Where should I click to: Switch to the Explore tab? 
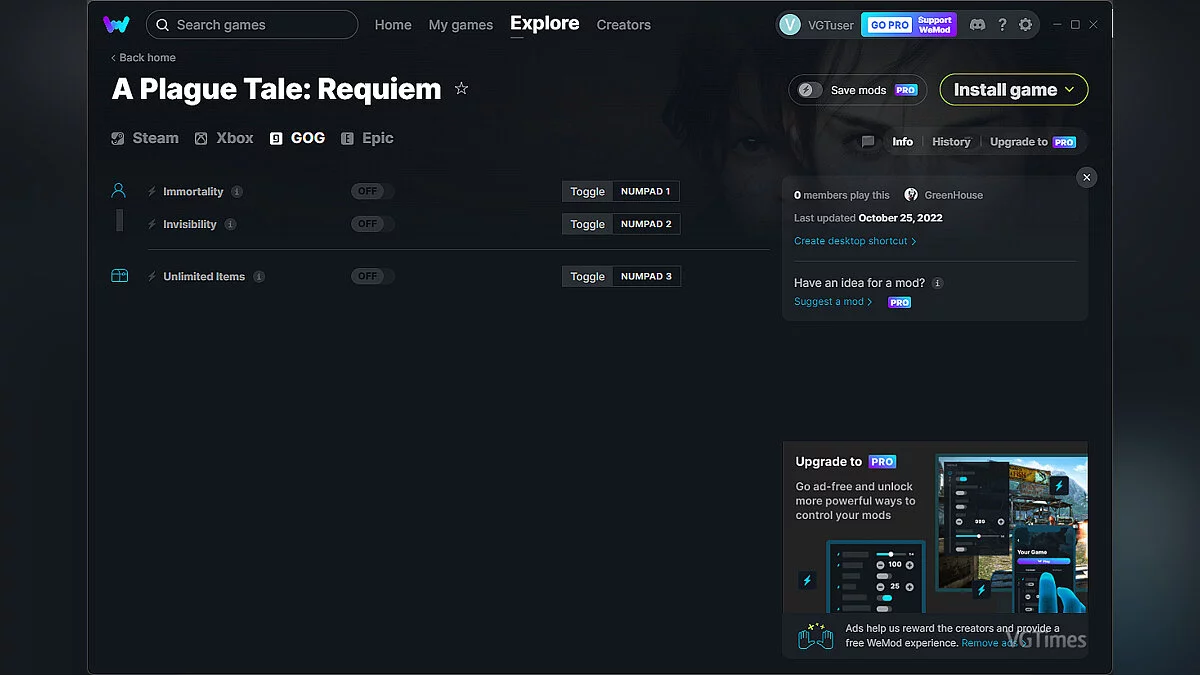(x=544, y=23)
